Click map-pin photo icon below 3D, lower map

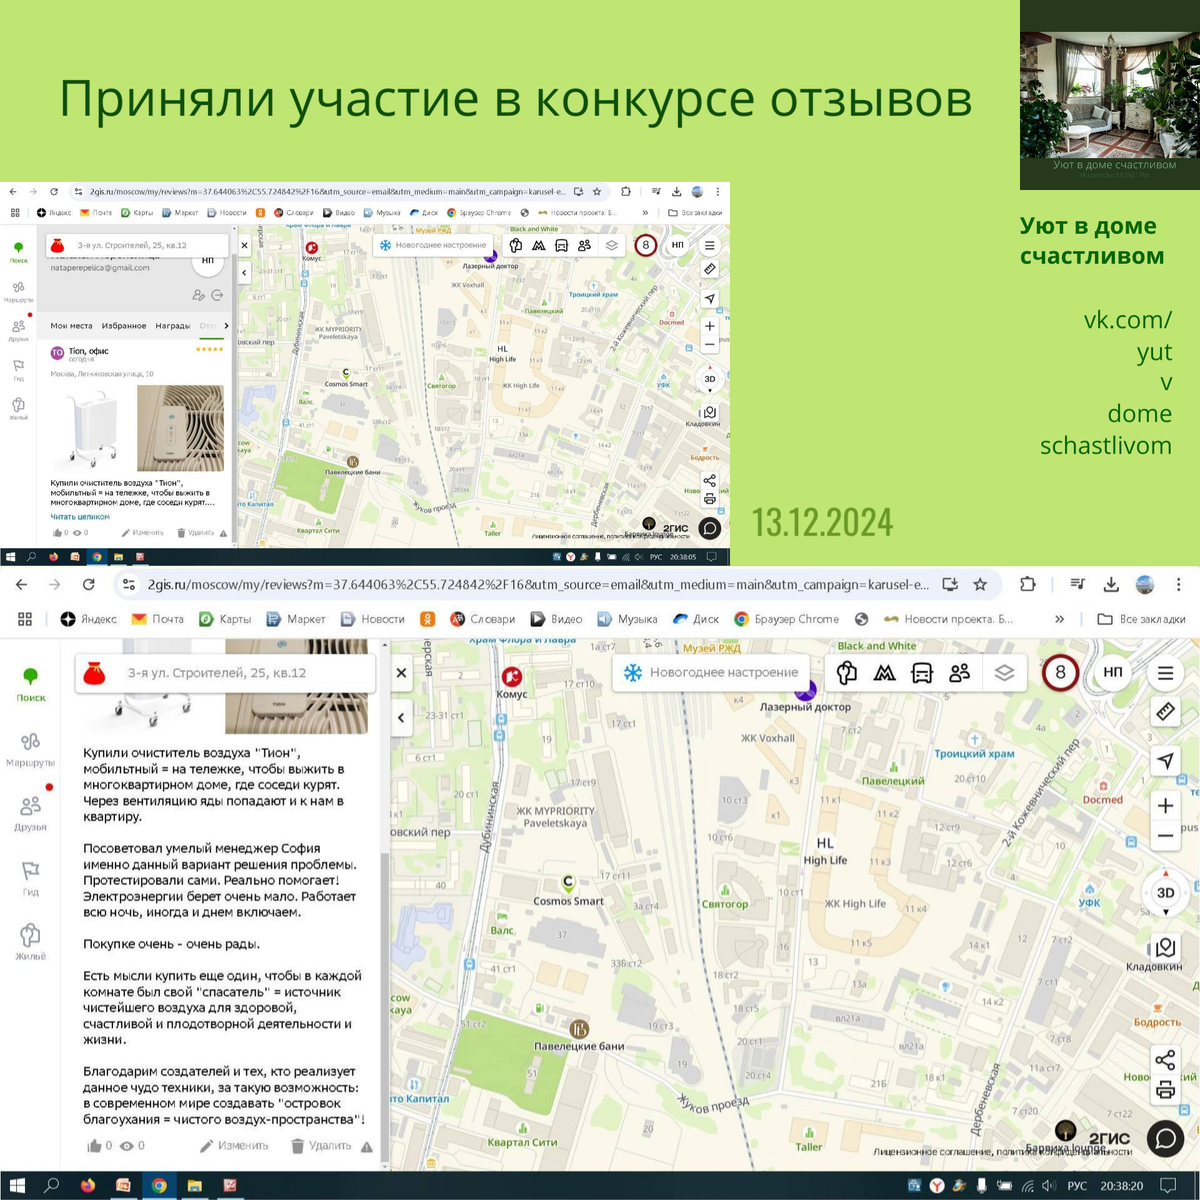1165,947
